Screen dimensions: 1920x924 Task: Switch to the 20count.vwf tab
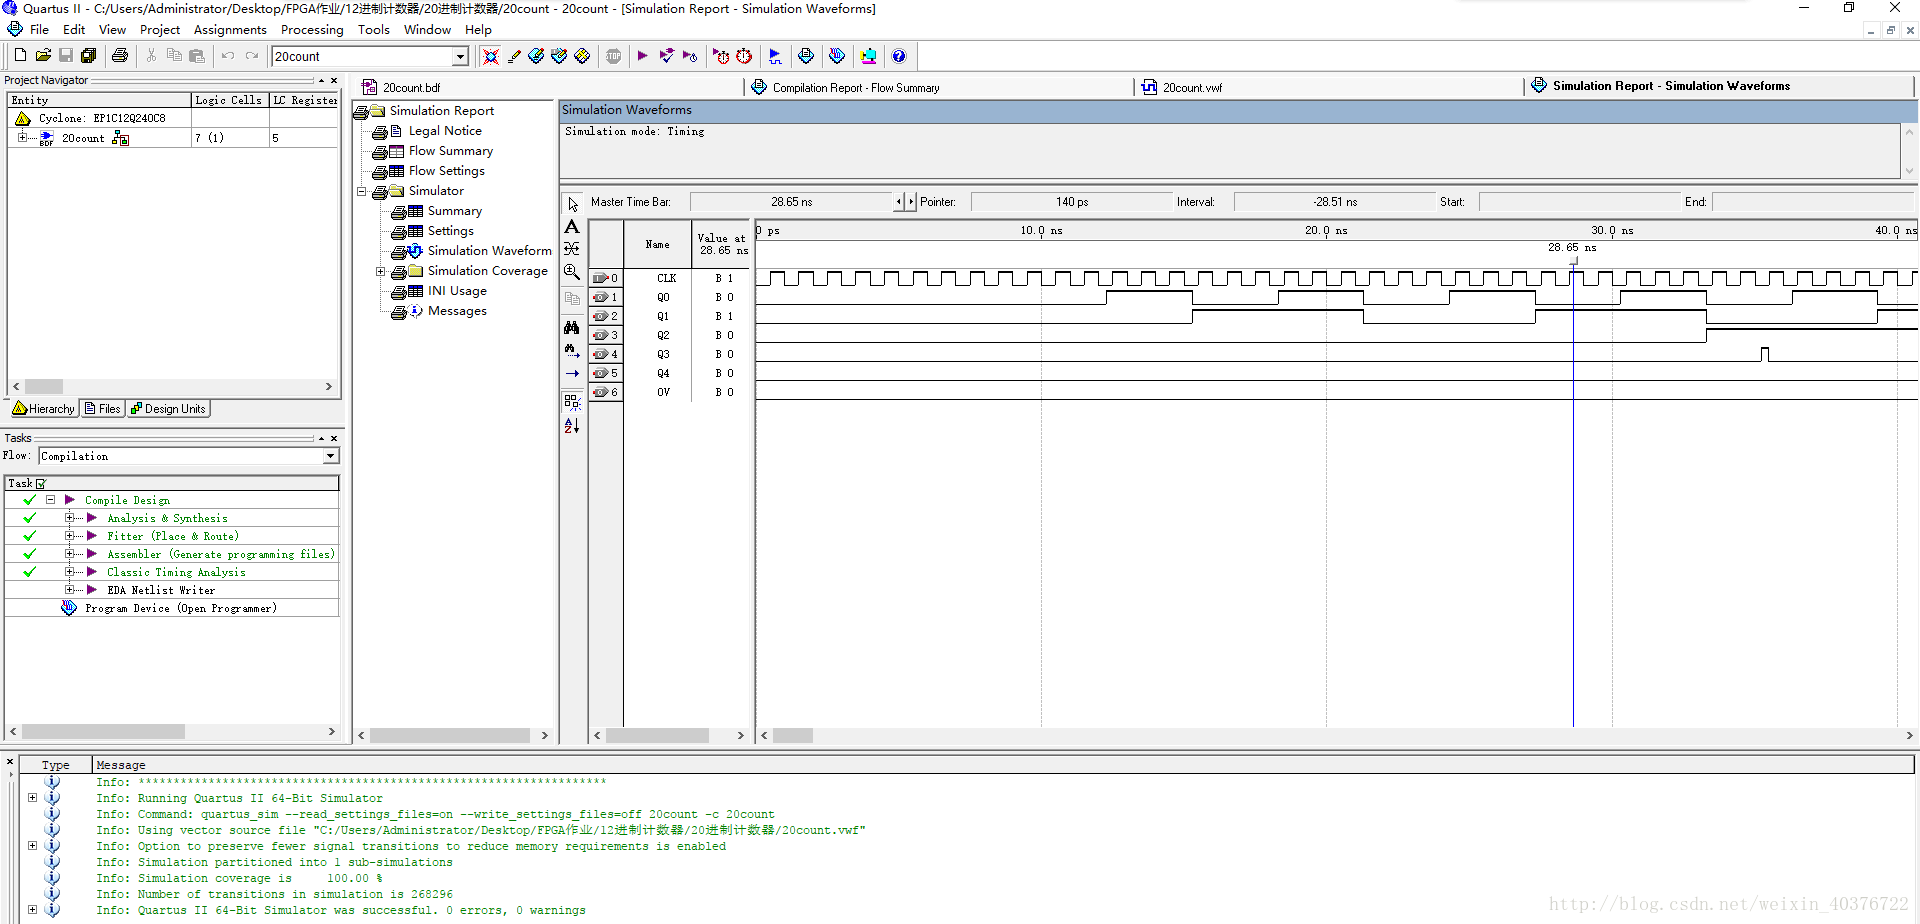coord(1191,88)
